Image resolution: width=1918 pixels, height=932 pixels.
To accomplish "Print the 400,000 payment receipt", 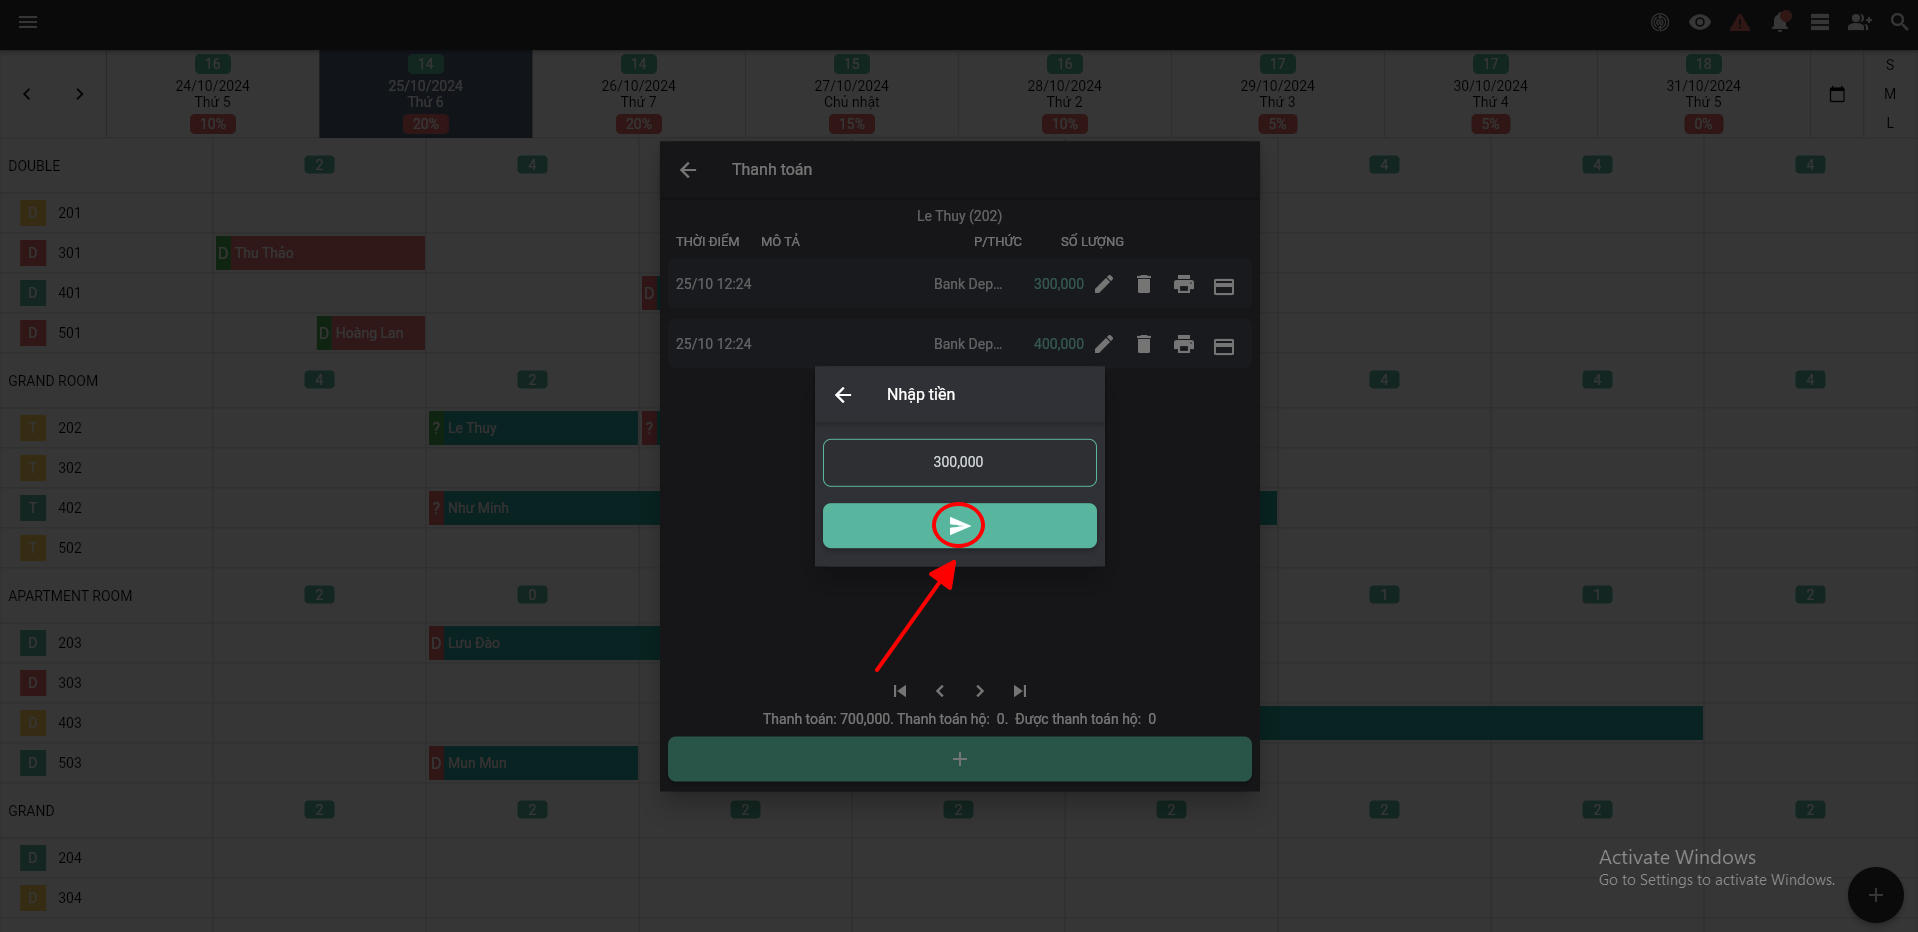I will [x=1184, y=344].
